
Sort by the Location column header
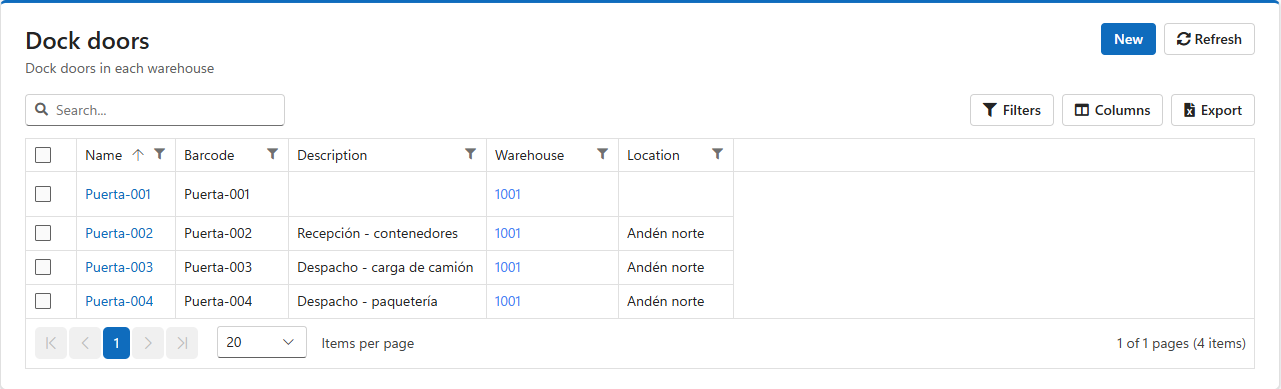click(653, 155)
